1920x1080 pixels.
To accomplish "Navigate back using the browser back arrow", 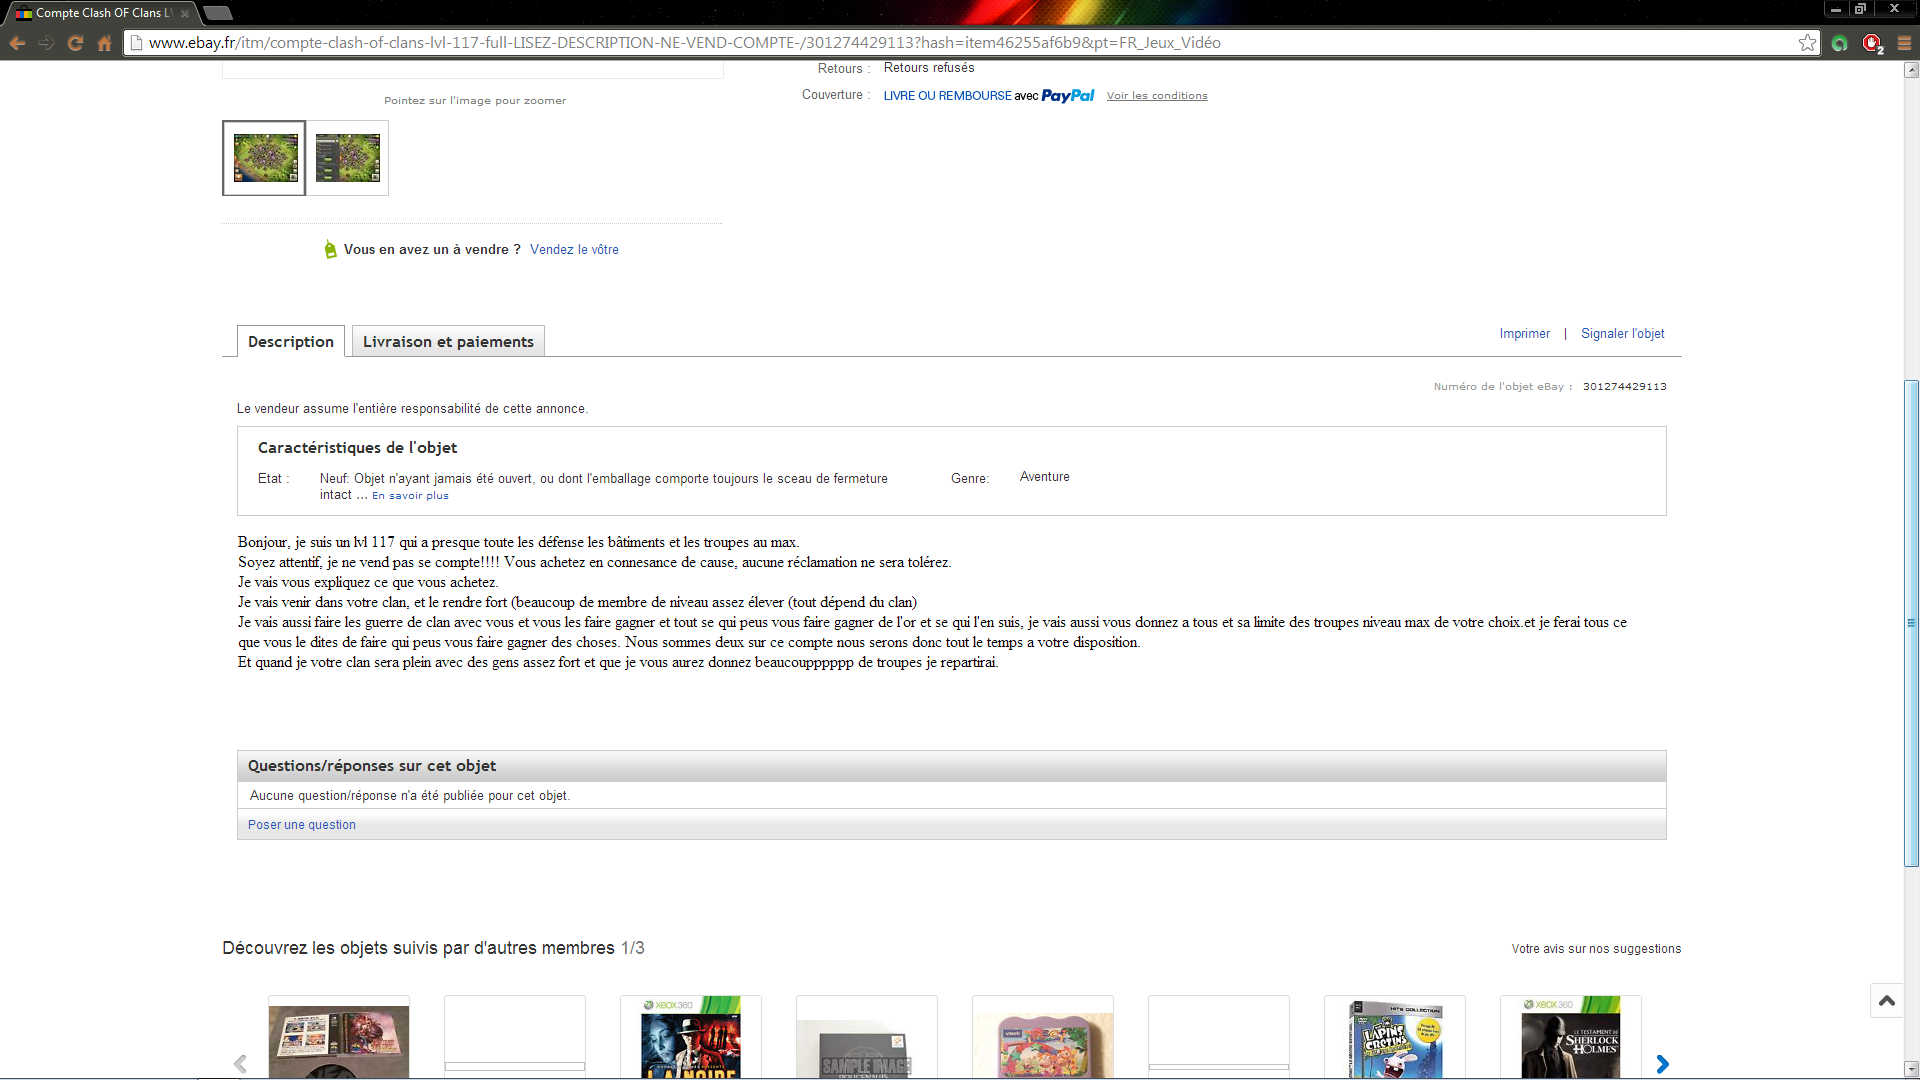I will click(x=17, y=42).
